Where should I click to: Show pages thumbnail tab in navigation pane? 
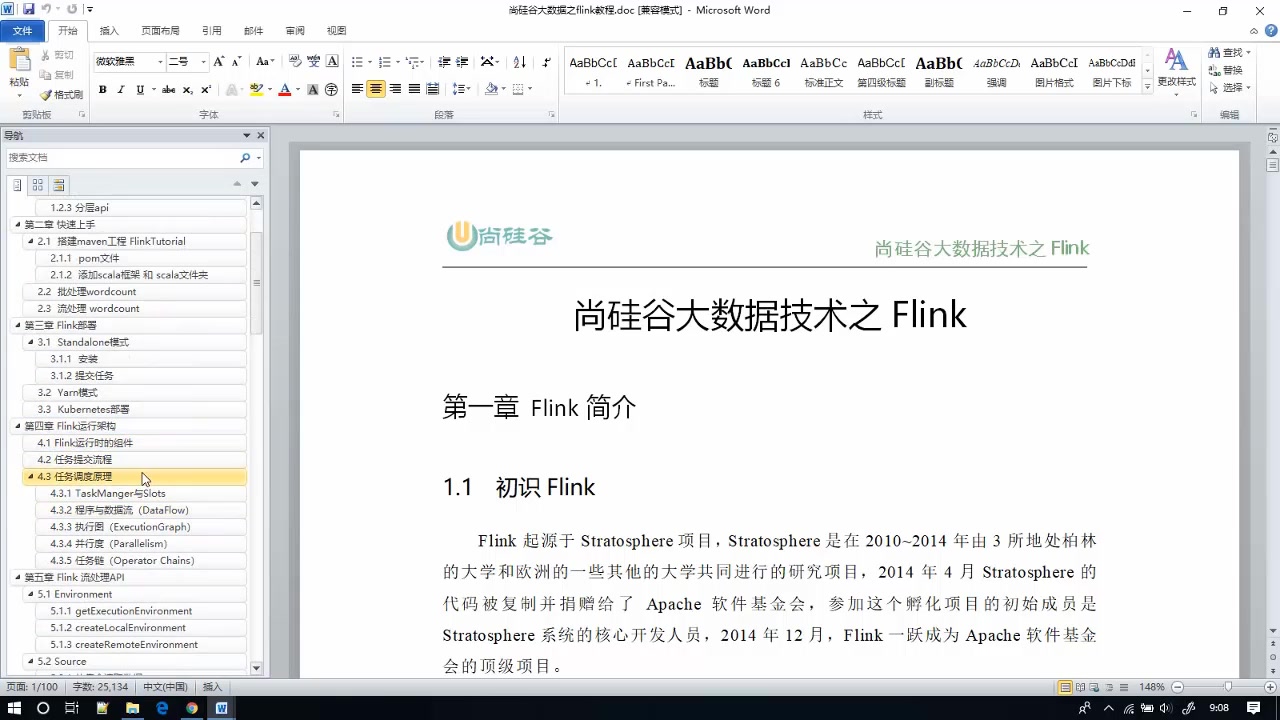[x=38, y=185]
